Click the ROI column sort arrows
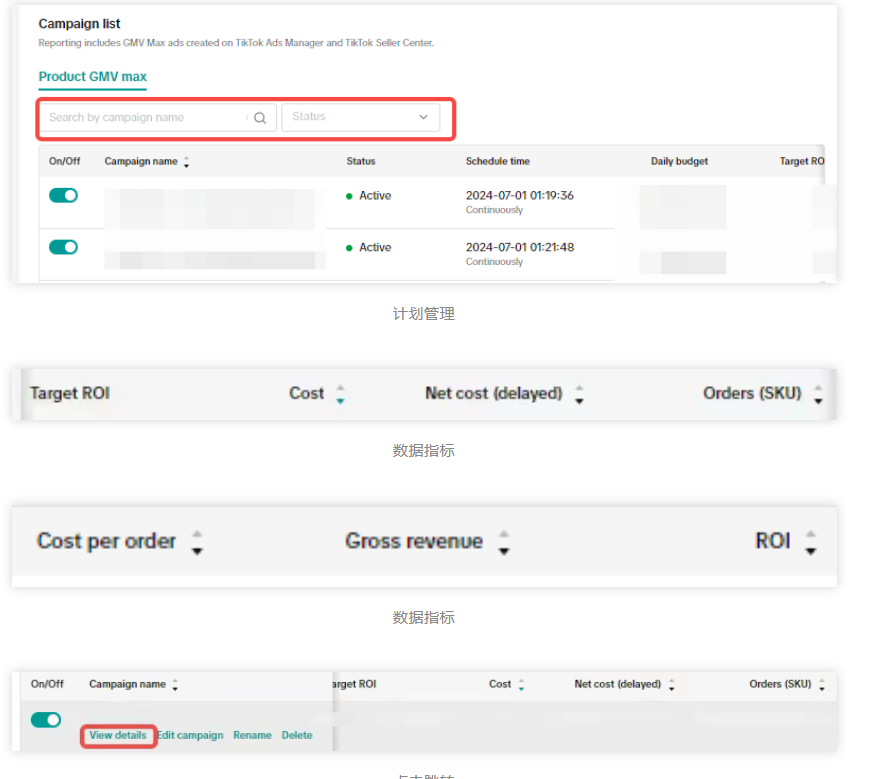The image size is (870, 779). (811, 542)
